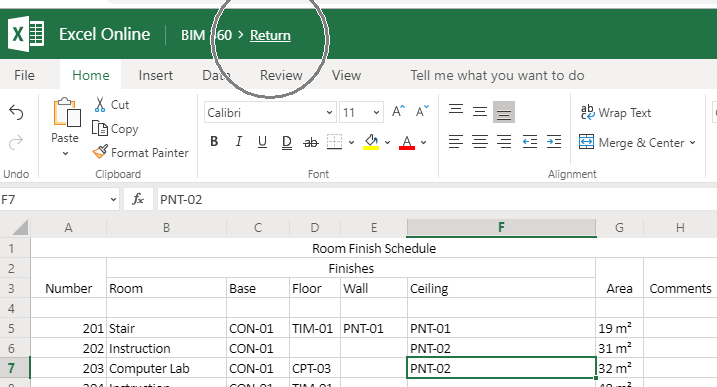This screenshot has height=387, width=717.
Task: Open font color dropdown arrow
Action: click(x=423, y=142)
